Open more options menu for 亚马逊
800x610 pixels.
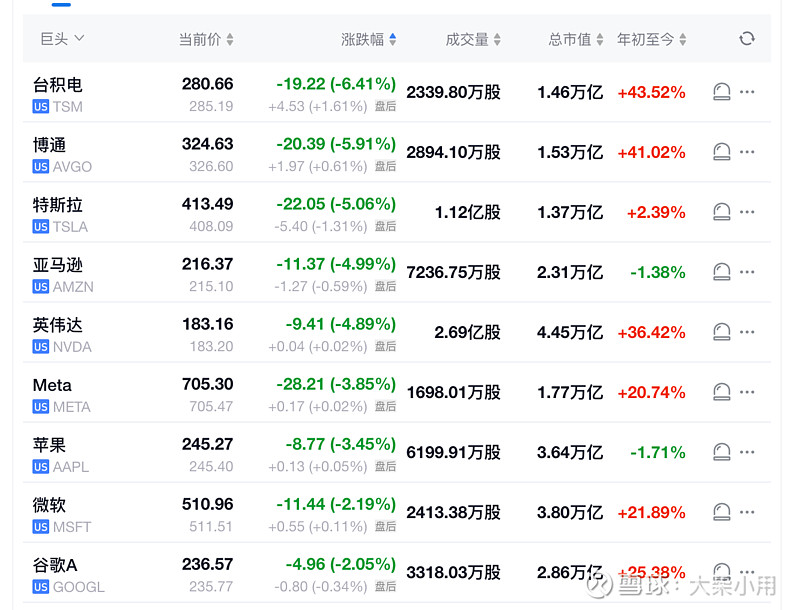[x=748, y=272]
